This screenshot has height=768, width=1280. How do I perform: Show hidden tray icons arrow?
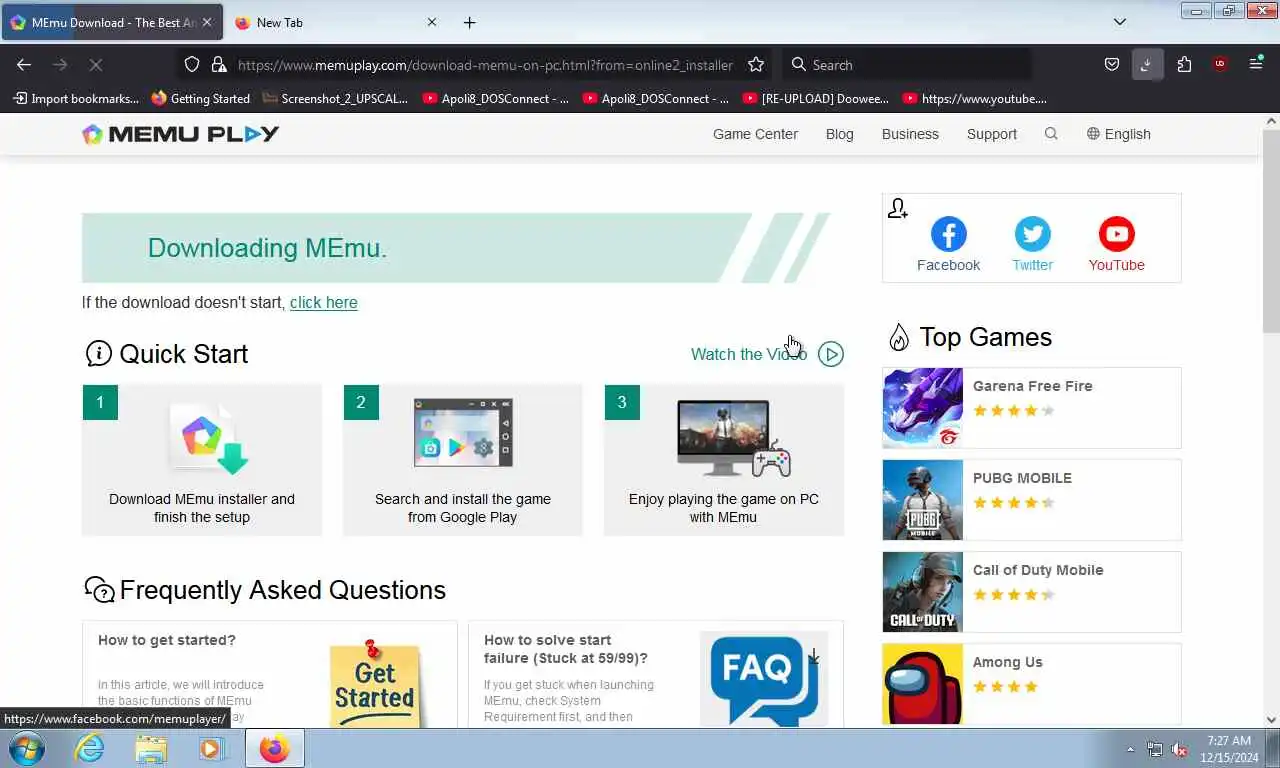click(x=1130, y=749)
